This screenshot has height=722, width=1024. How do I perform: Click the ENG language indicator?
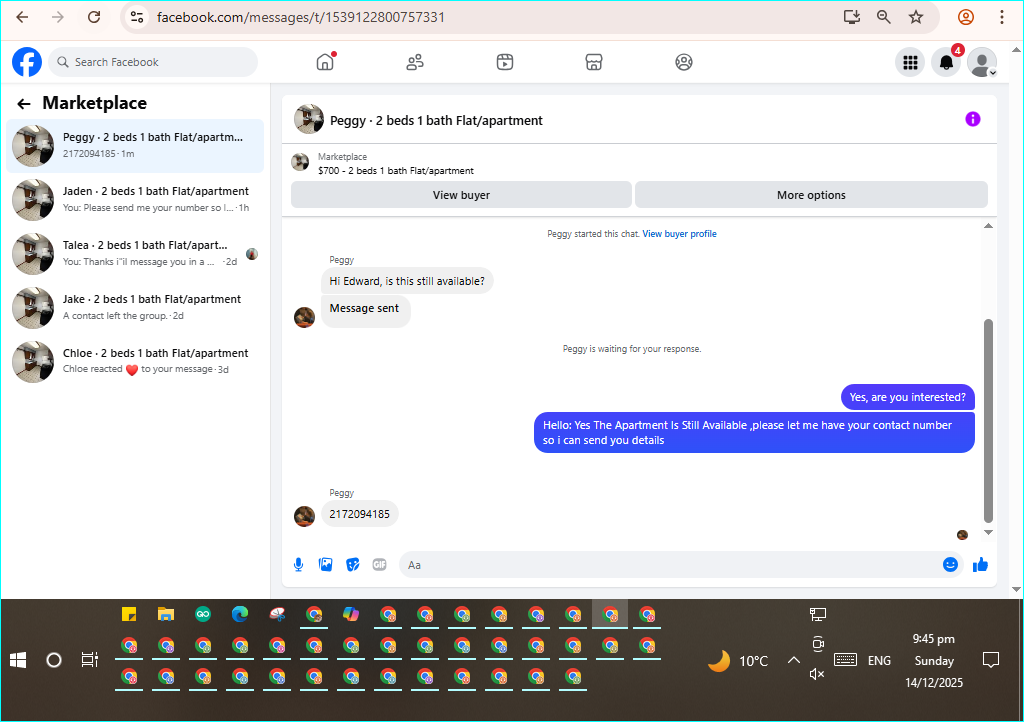tap(879, 661)
